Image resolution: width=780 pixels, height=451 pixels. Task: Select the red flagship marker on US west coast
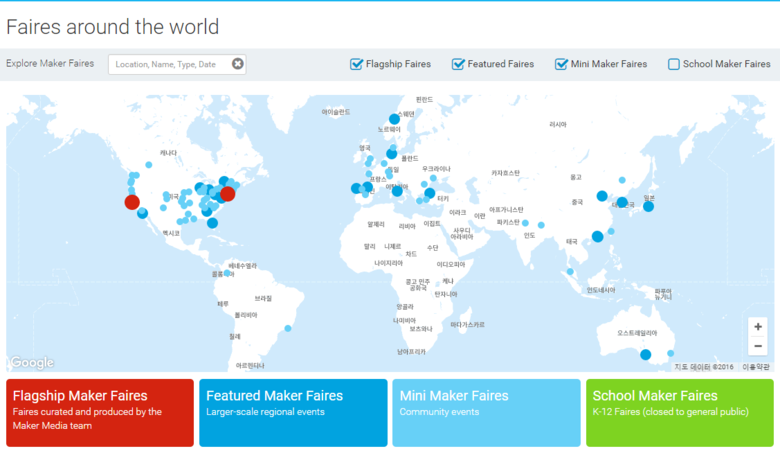pos(132,202)
